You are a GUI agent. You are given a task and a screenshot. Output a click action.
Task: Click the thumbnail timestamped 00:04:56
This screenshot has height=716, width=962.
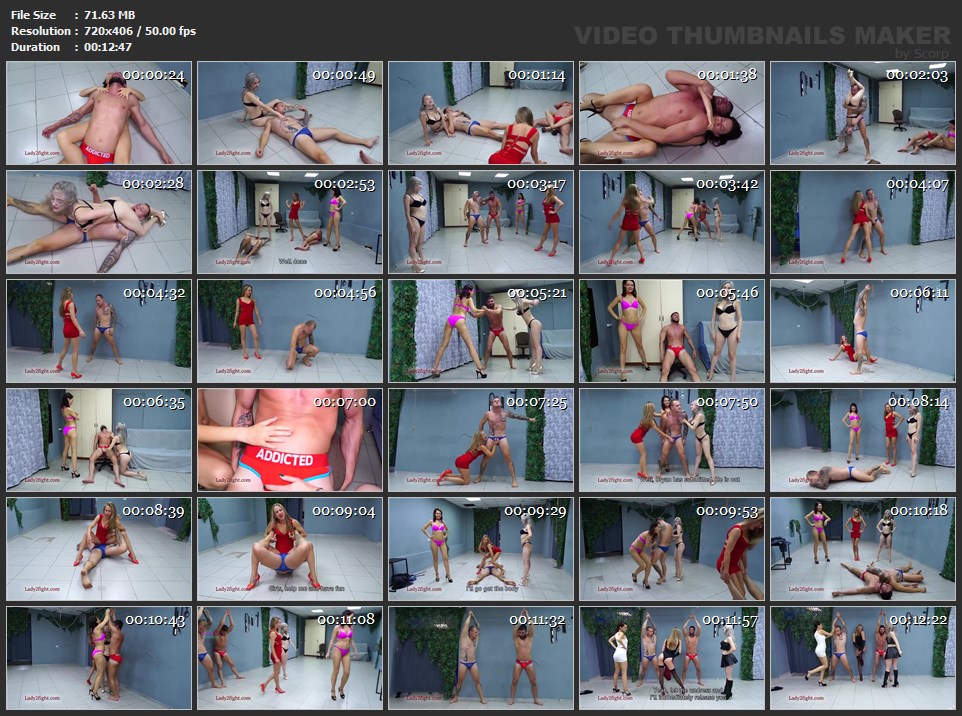(x=289, y=331)
